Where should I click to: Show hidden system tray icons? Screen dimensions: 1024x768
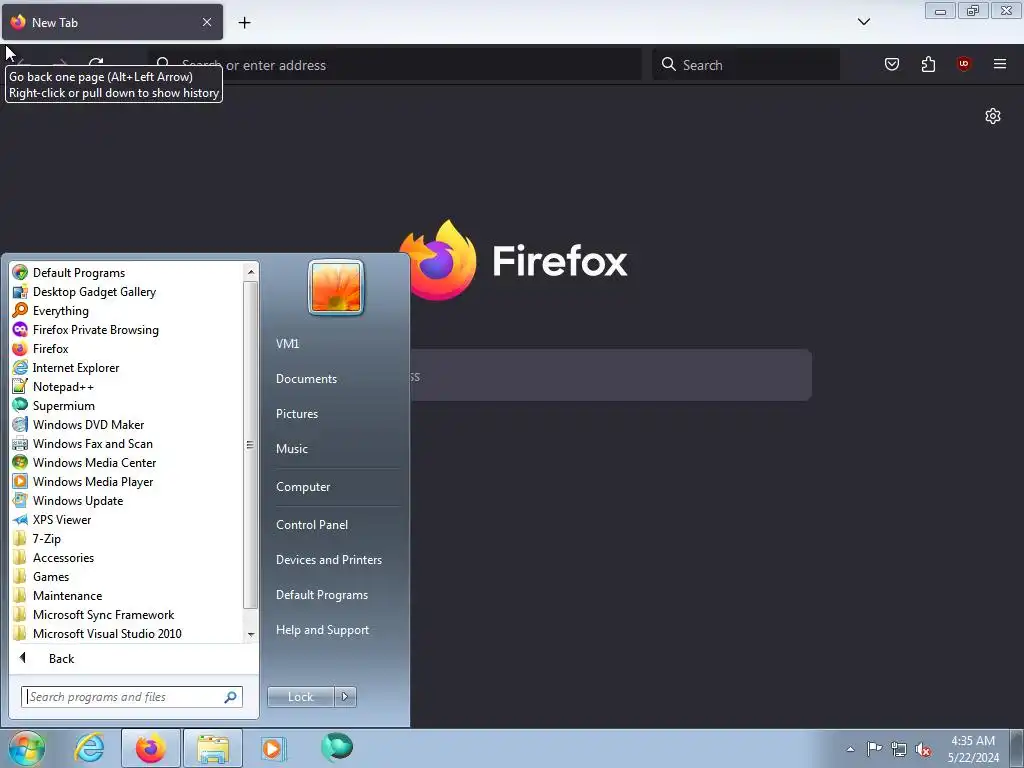pyautogui.click(x=850, y=748)
